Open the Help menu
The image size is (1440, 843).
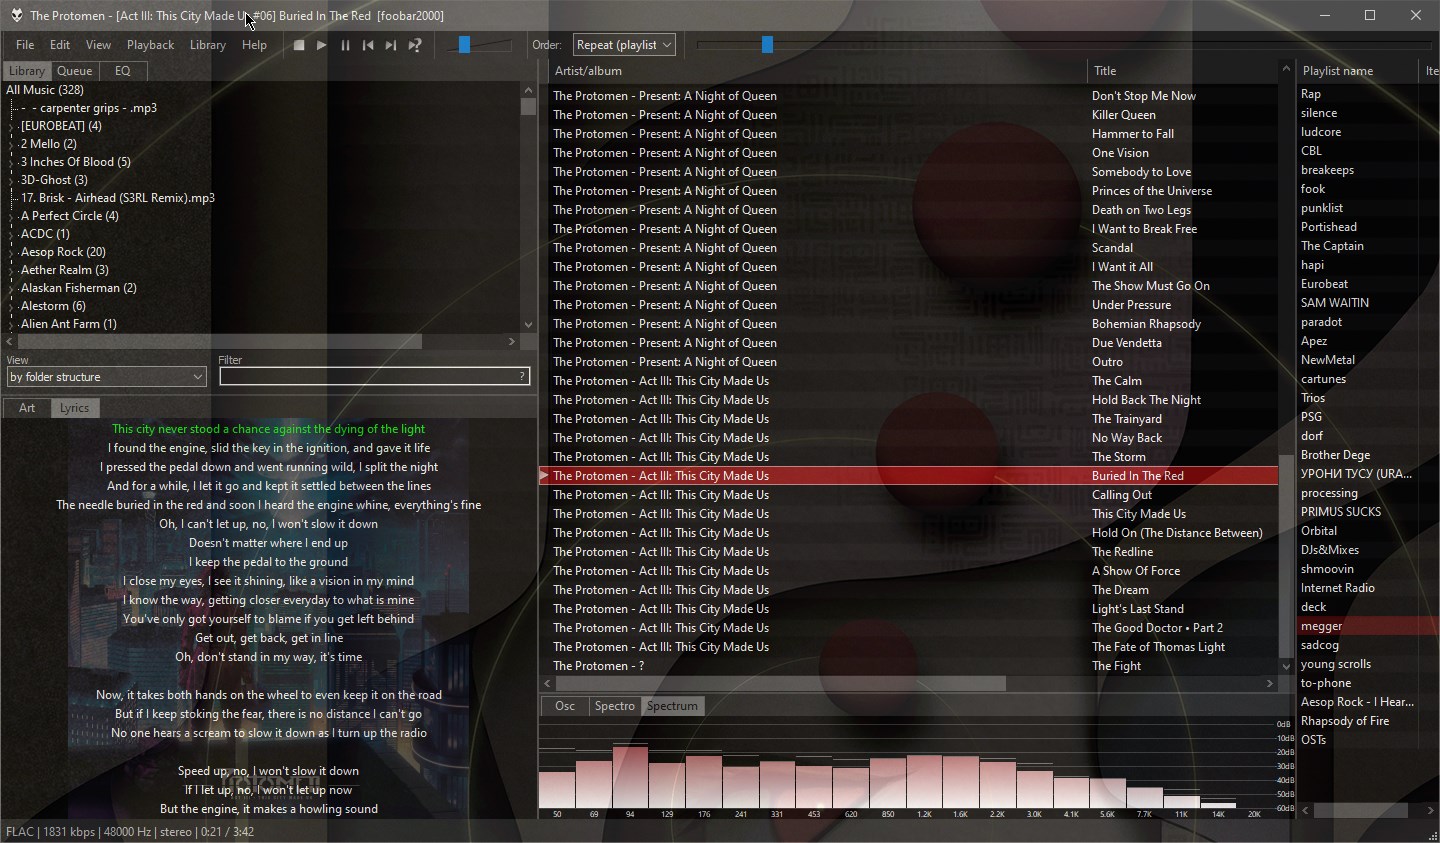click(x=254, y=45)
